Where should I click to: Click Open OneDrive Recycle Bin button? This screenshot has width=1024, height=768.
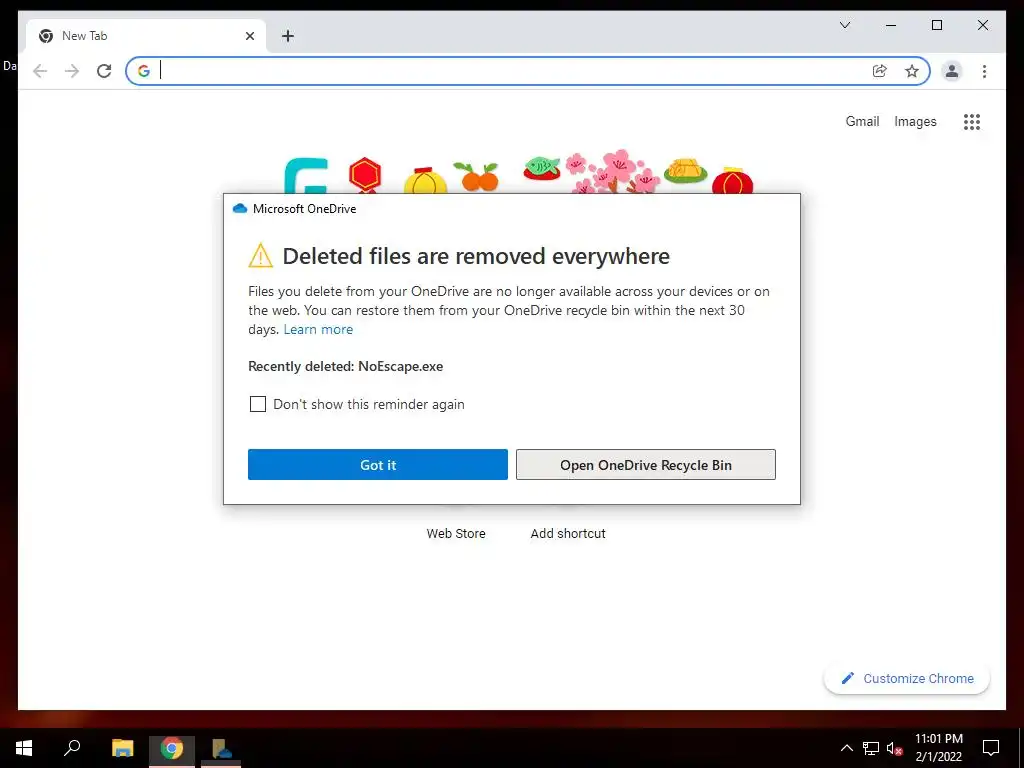point(646,464)
